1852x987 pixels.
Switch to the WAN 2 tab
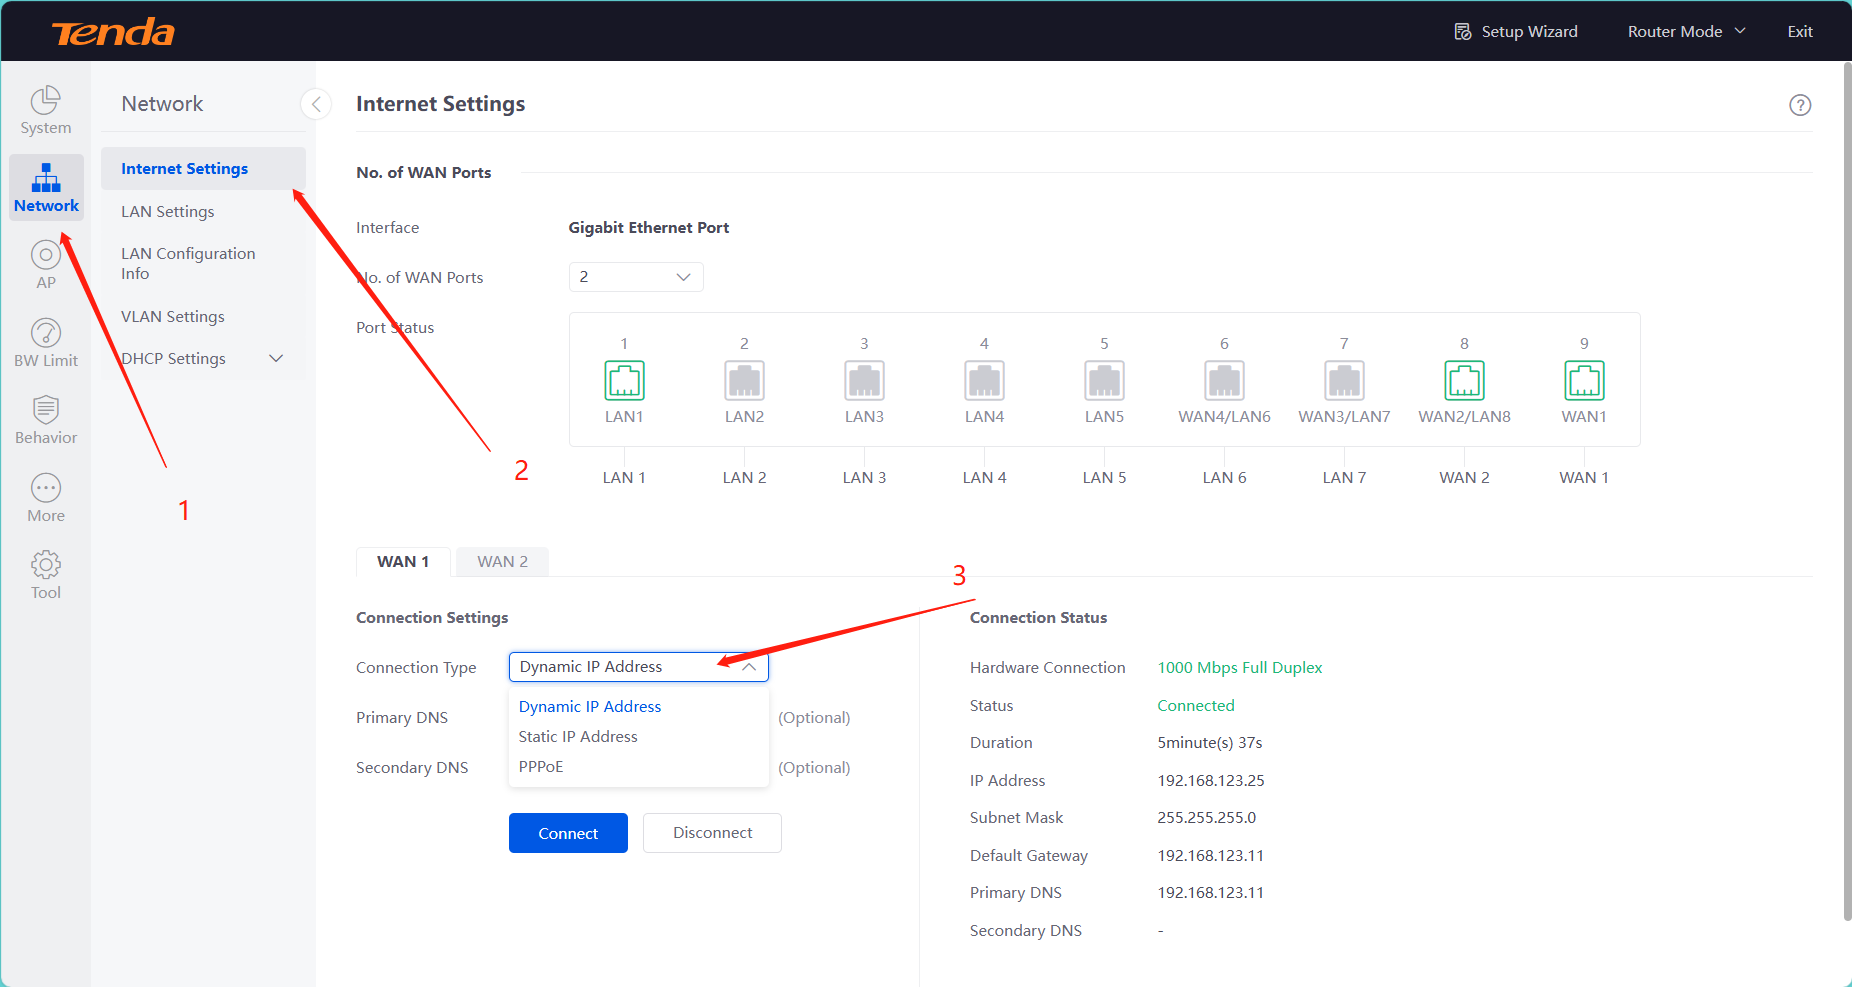tap(502, 561)
